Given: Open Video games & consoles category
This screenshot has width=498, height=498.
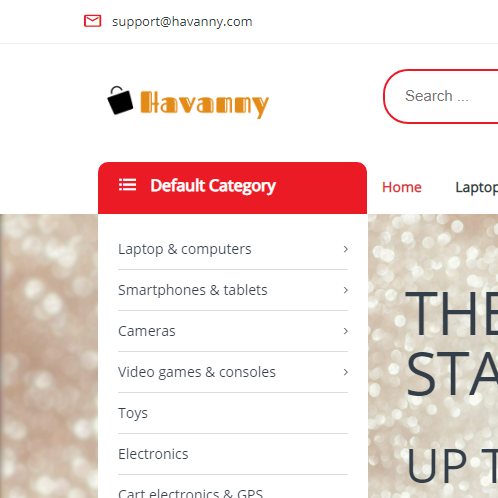Looking at the screenshot, I should [197, 372].
